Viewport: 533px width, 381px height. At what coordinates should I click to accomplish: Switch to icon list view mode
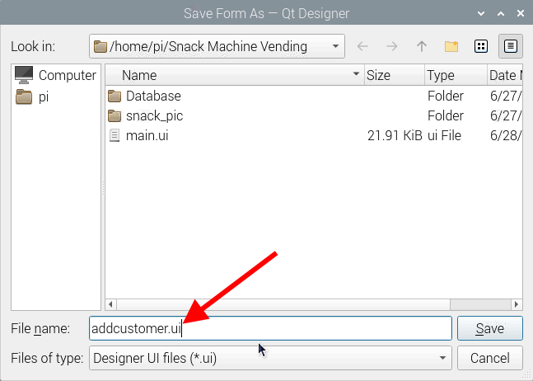coord(481,46)
